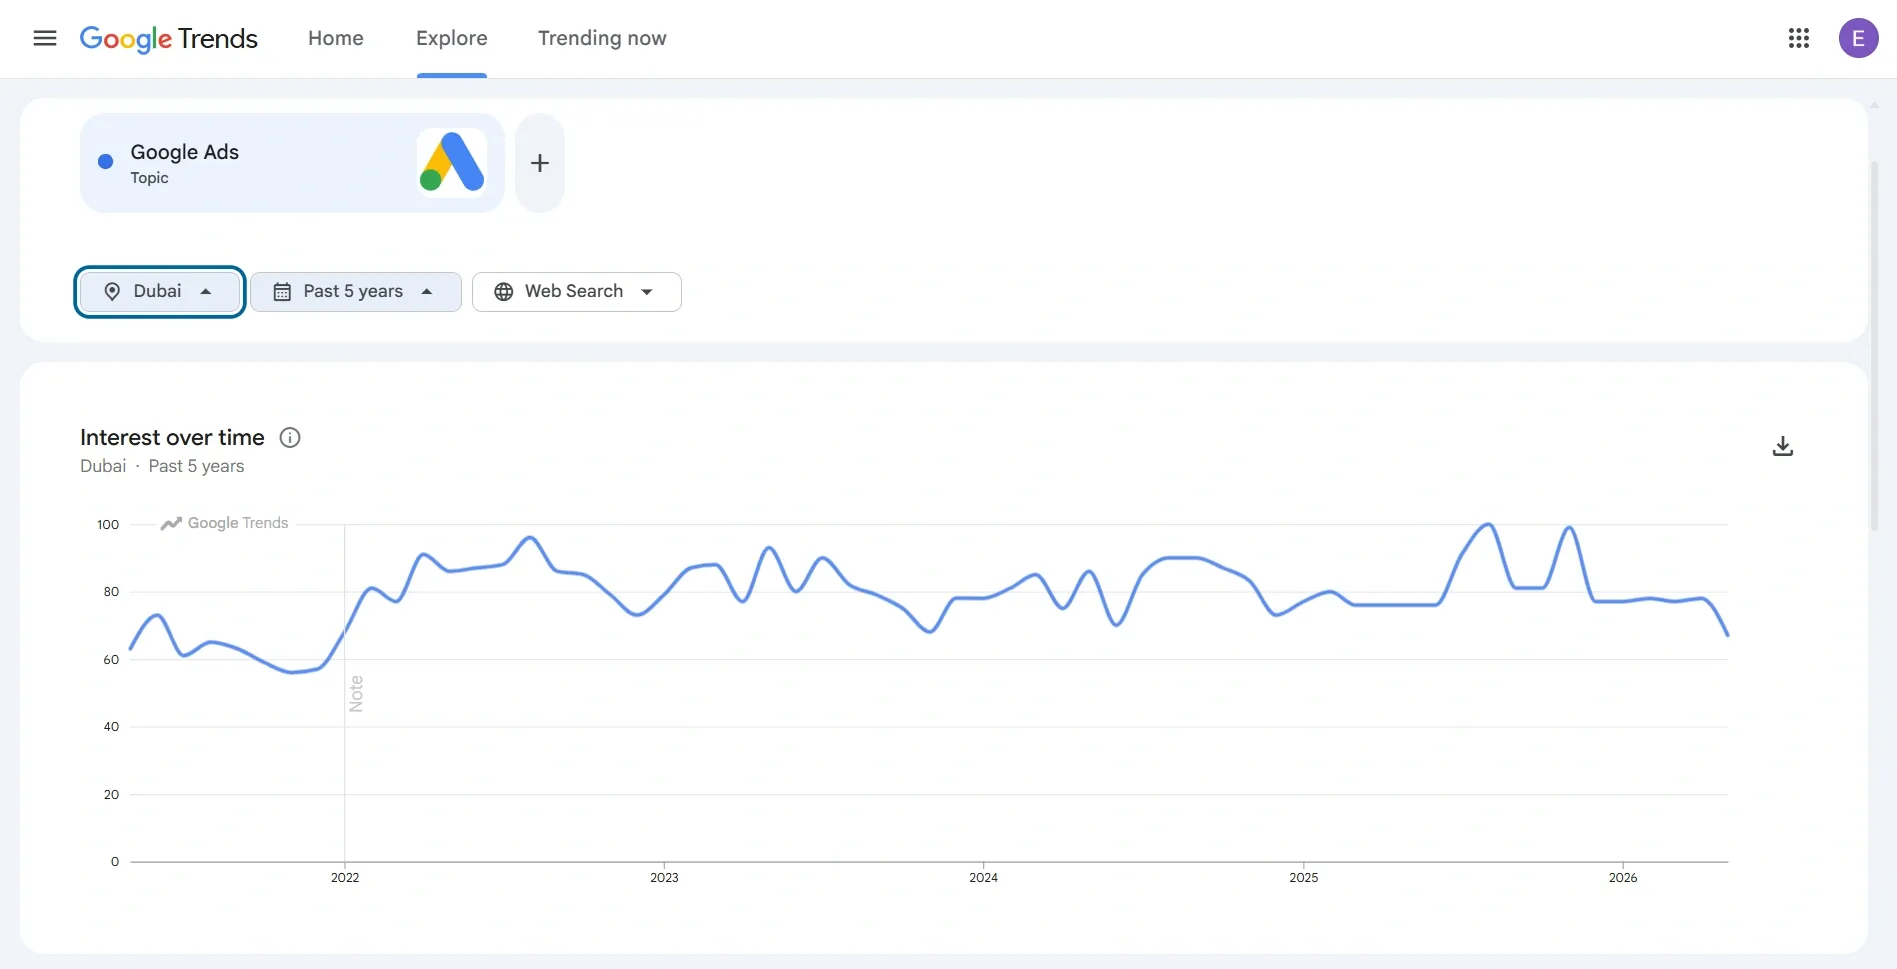Image resolution: width=1897 pixels, height=969 pixels.
Task: Open the hamburger main menu
Action: point(45,38)
